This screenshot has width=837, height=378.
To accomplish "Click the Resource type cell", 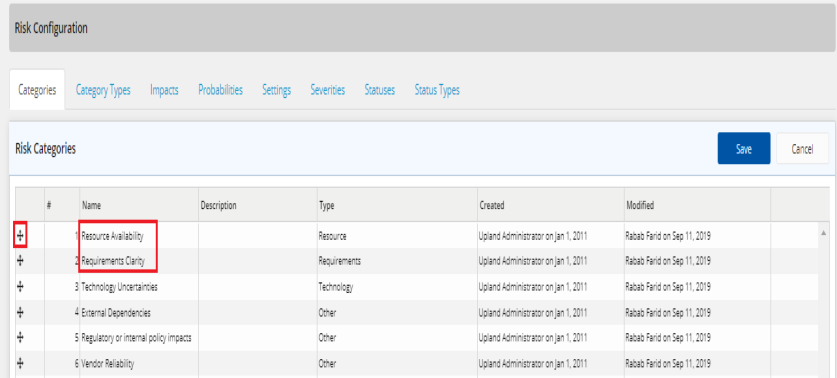I will [x=397, y=235].
